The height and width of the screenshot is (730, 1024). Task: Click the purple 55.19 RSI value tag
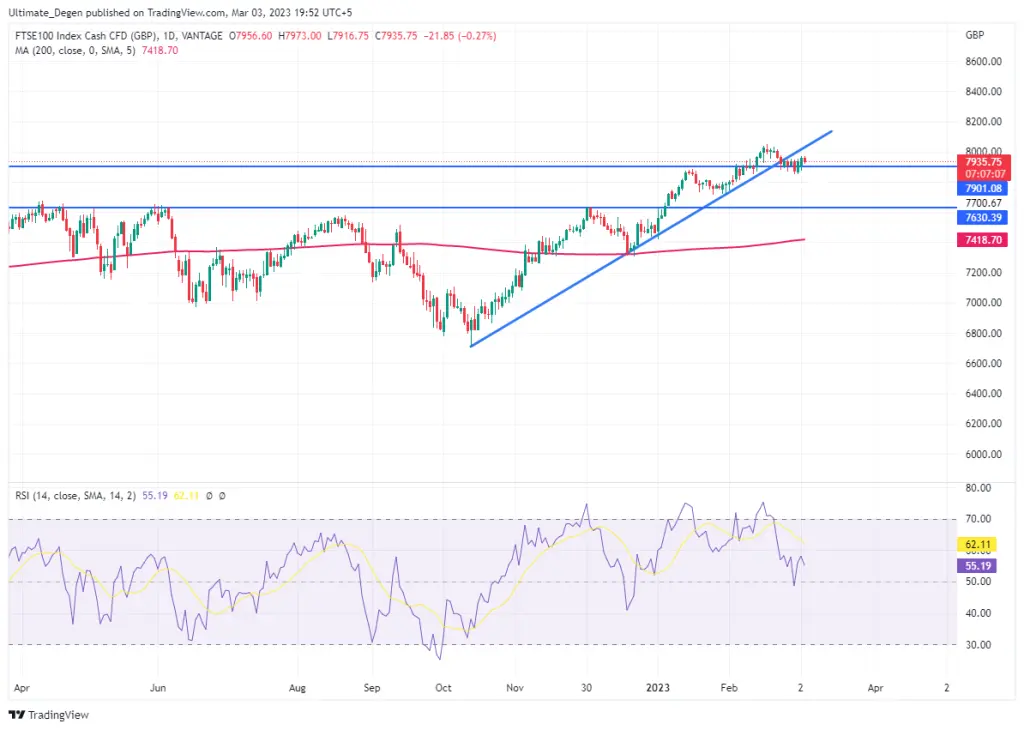pyautogui.click(x=978, y=566)
